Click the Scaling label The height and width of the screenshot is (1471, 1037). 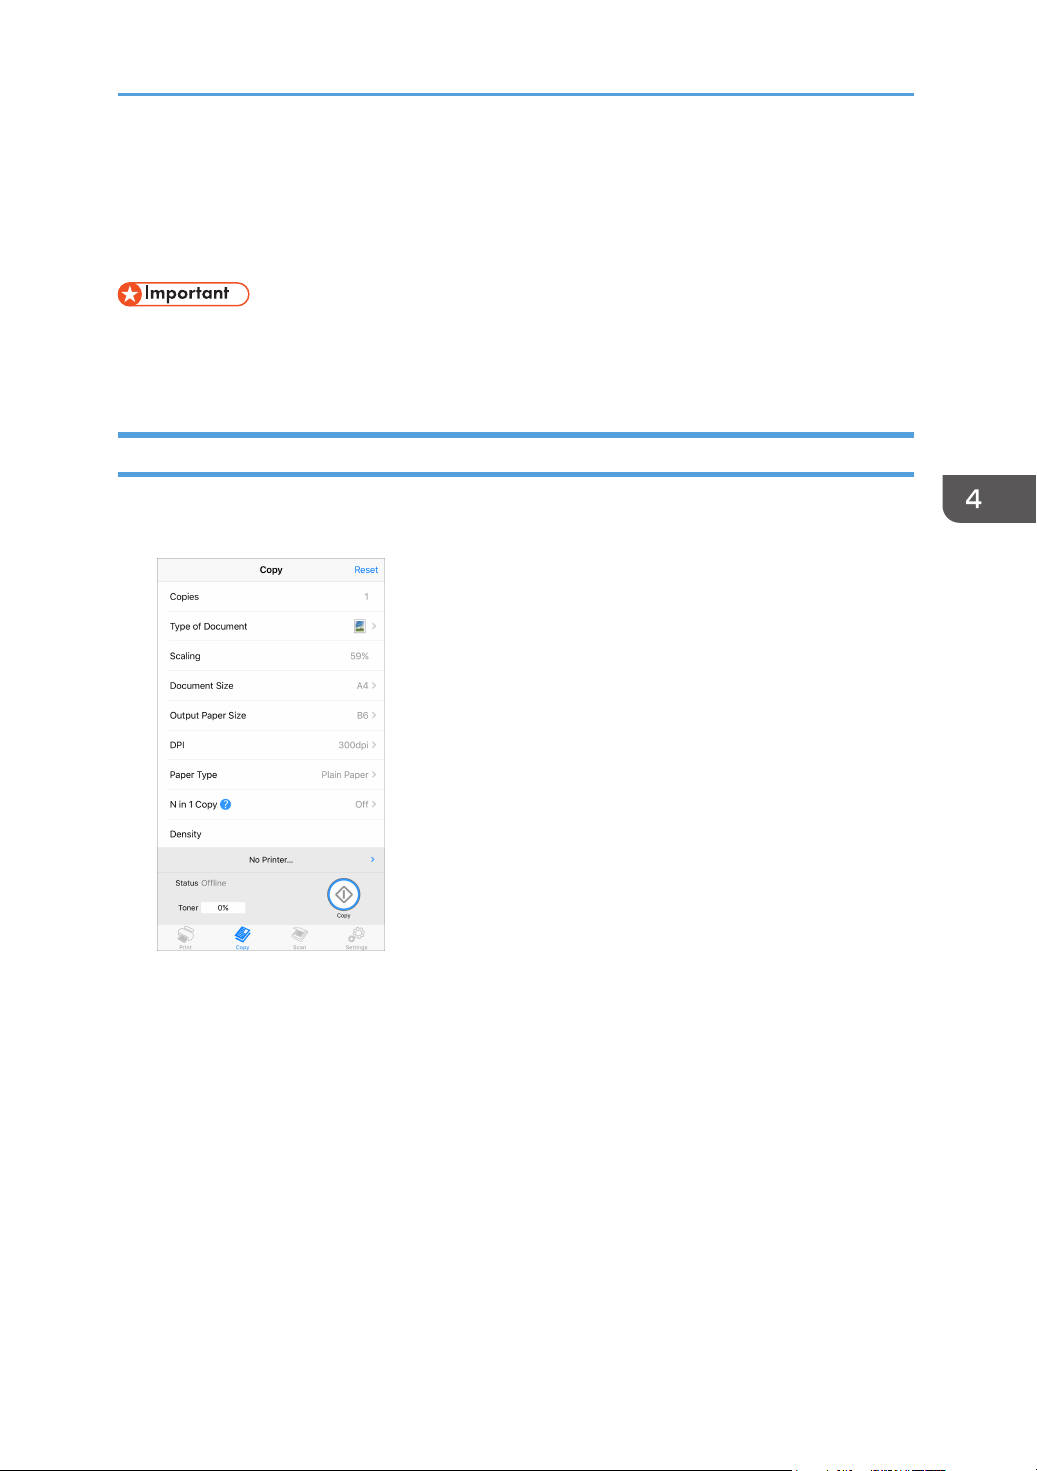click(x=185, y=656)
